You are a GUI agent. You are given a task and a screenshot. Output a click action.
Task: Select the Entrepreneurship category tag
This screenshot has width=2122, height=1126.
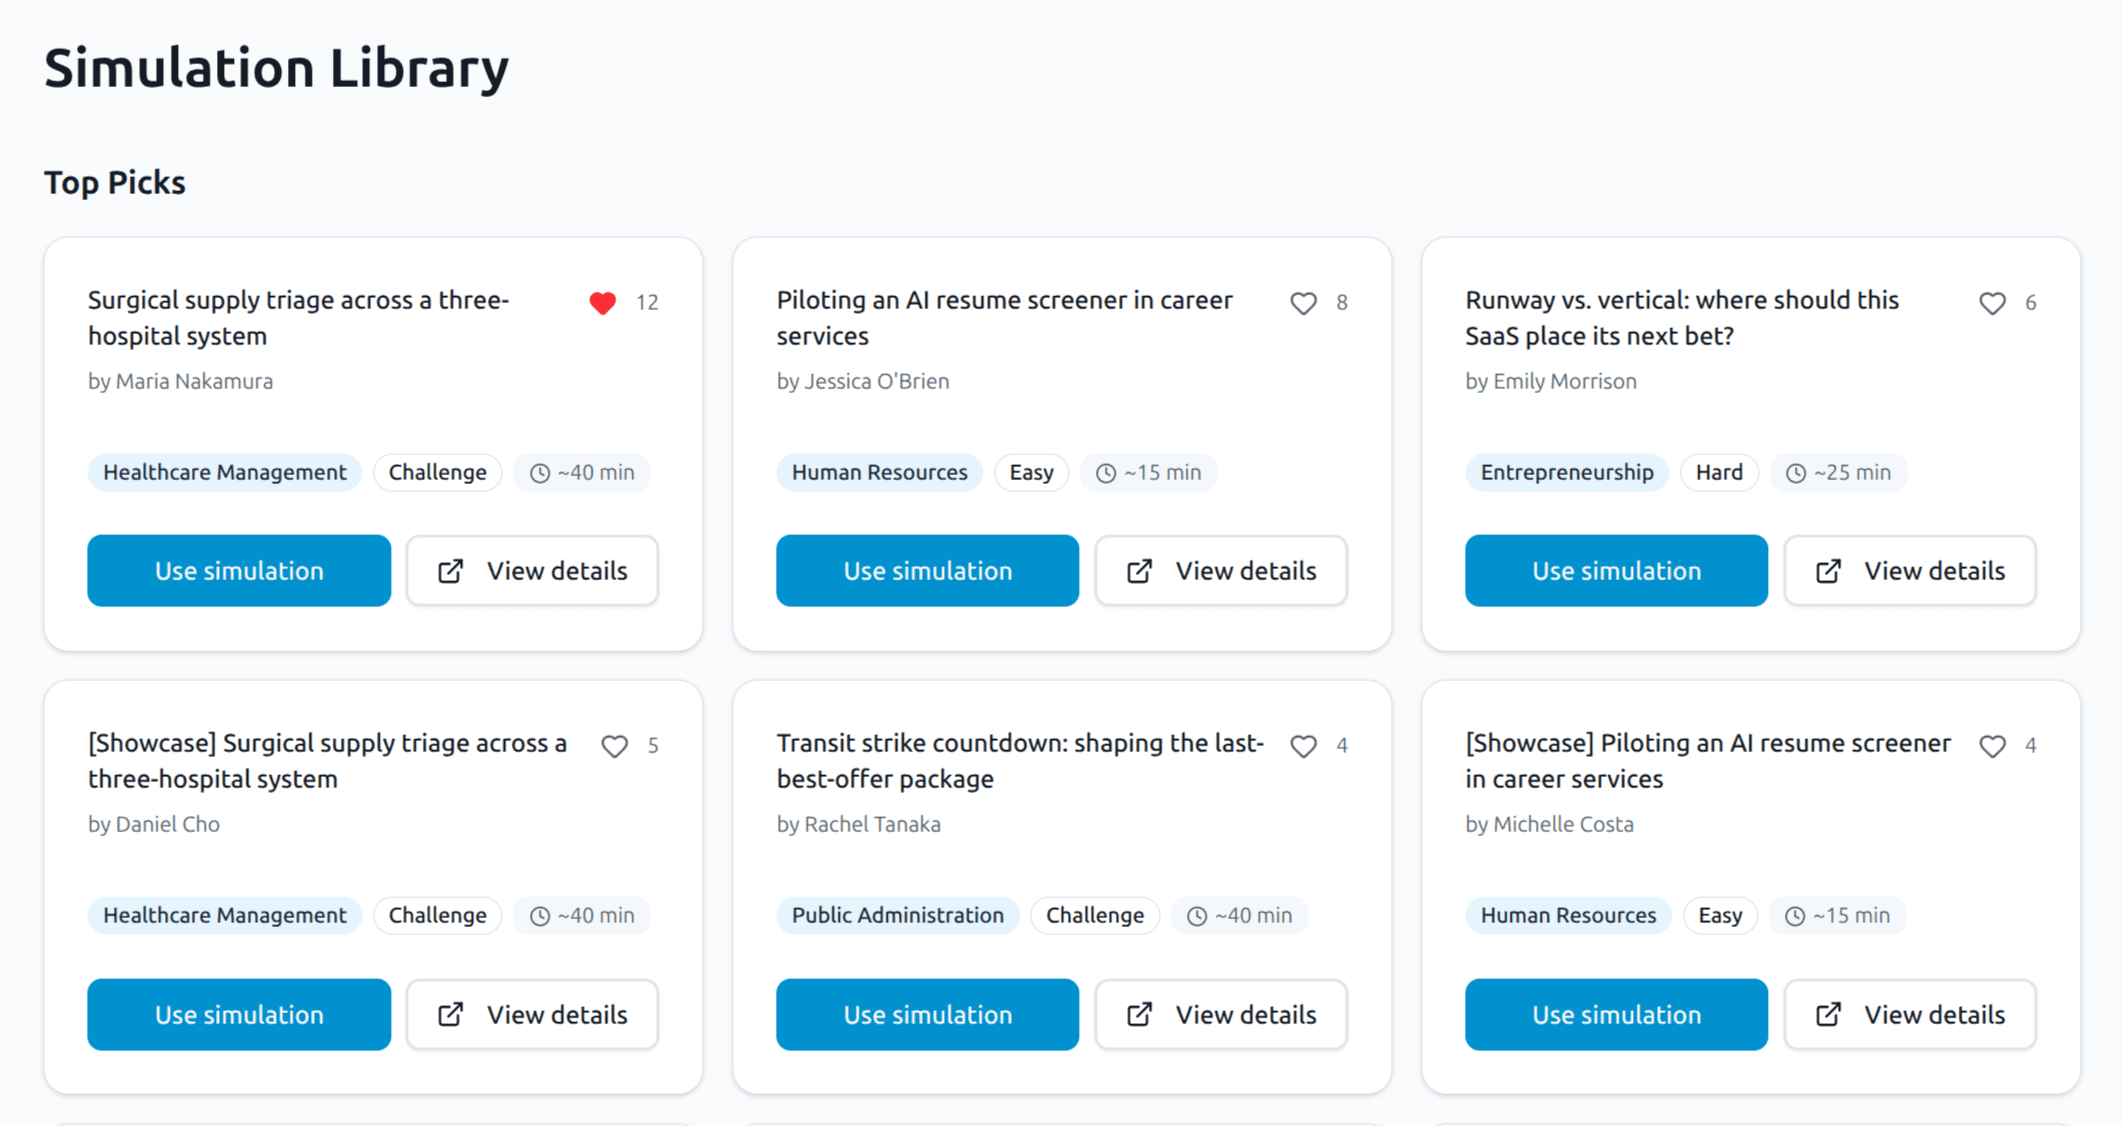coord(1566,472)
